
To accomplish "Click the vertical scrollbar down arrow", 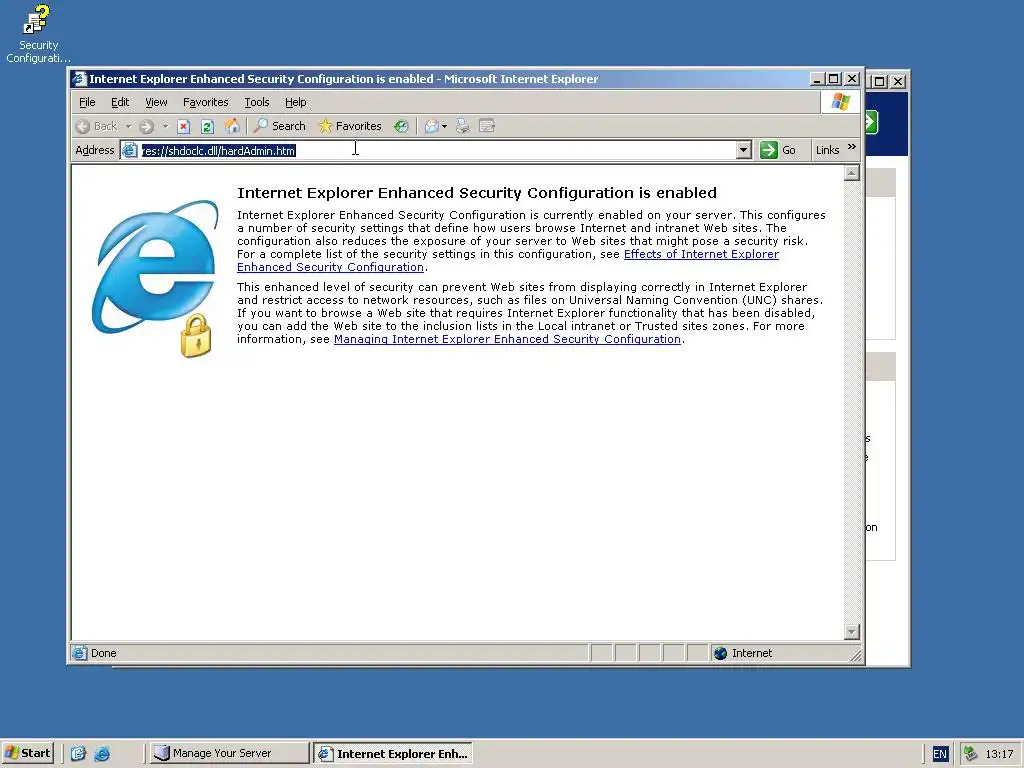I will coord(852,632).
